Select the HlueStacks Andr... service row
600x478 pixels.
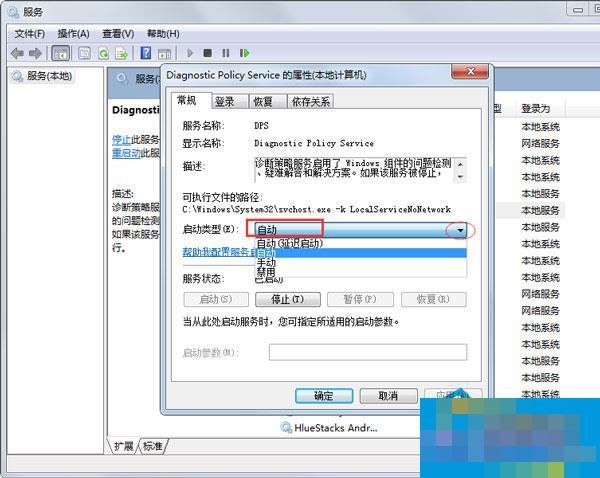[329, 428]
